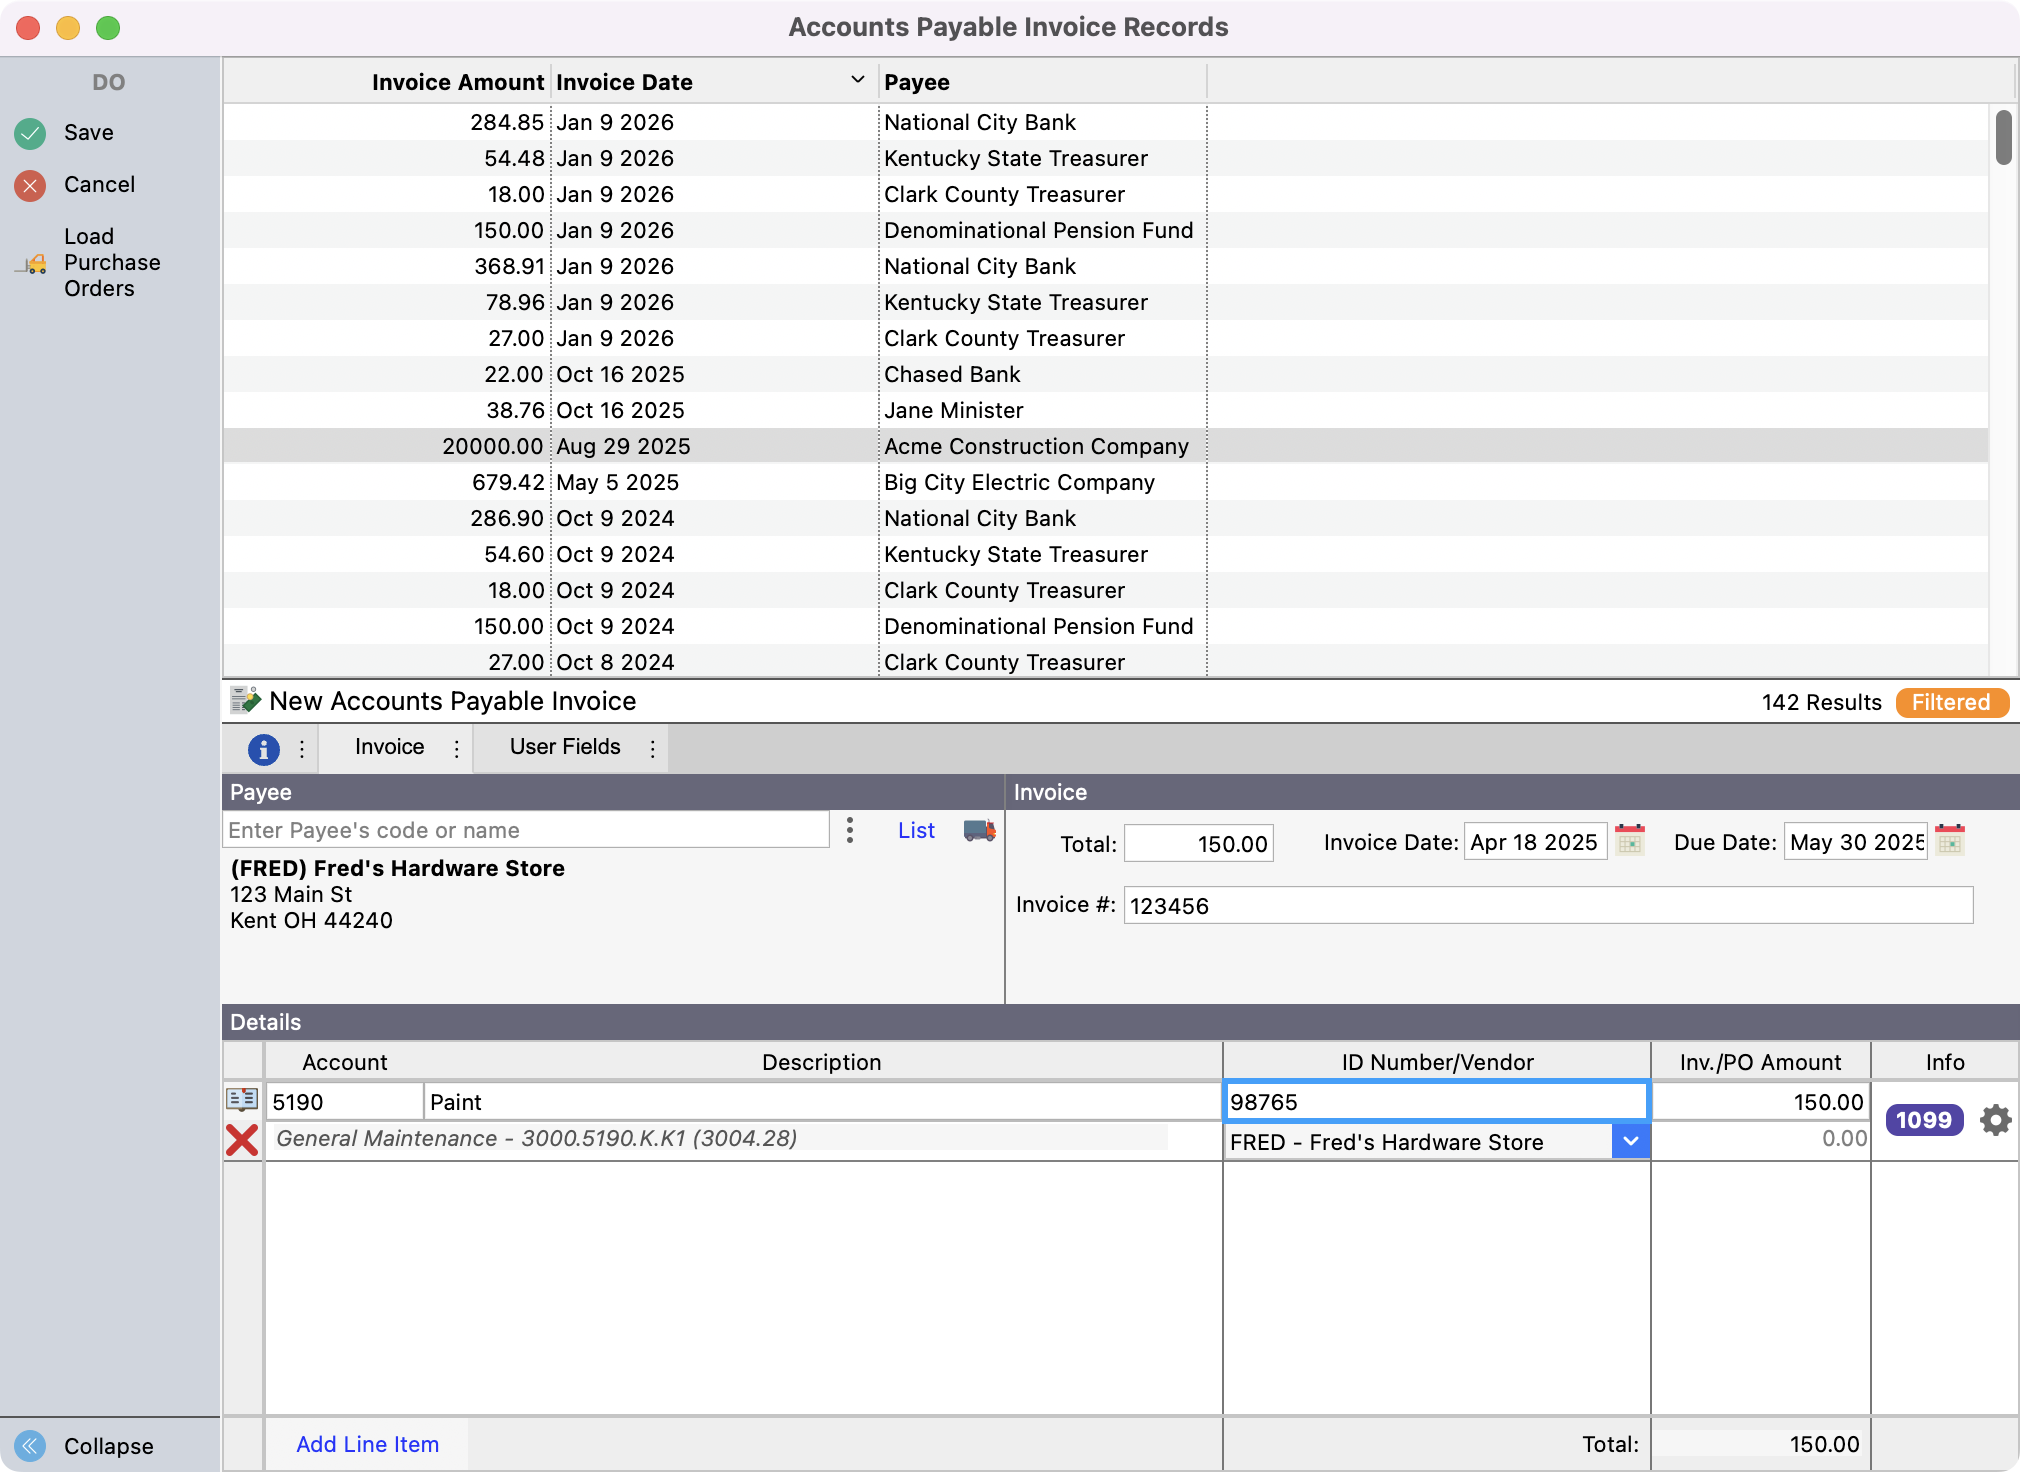
Task: Toggle the 1099 badge on line item
Action: [x=1924, y=1120]
